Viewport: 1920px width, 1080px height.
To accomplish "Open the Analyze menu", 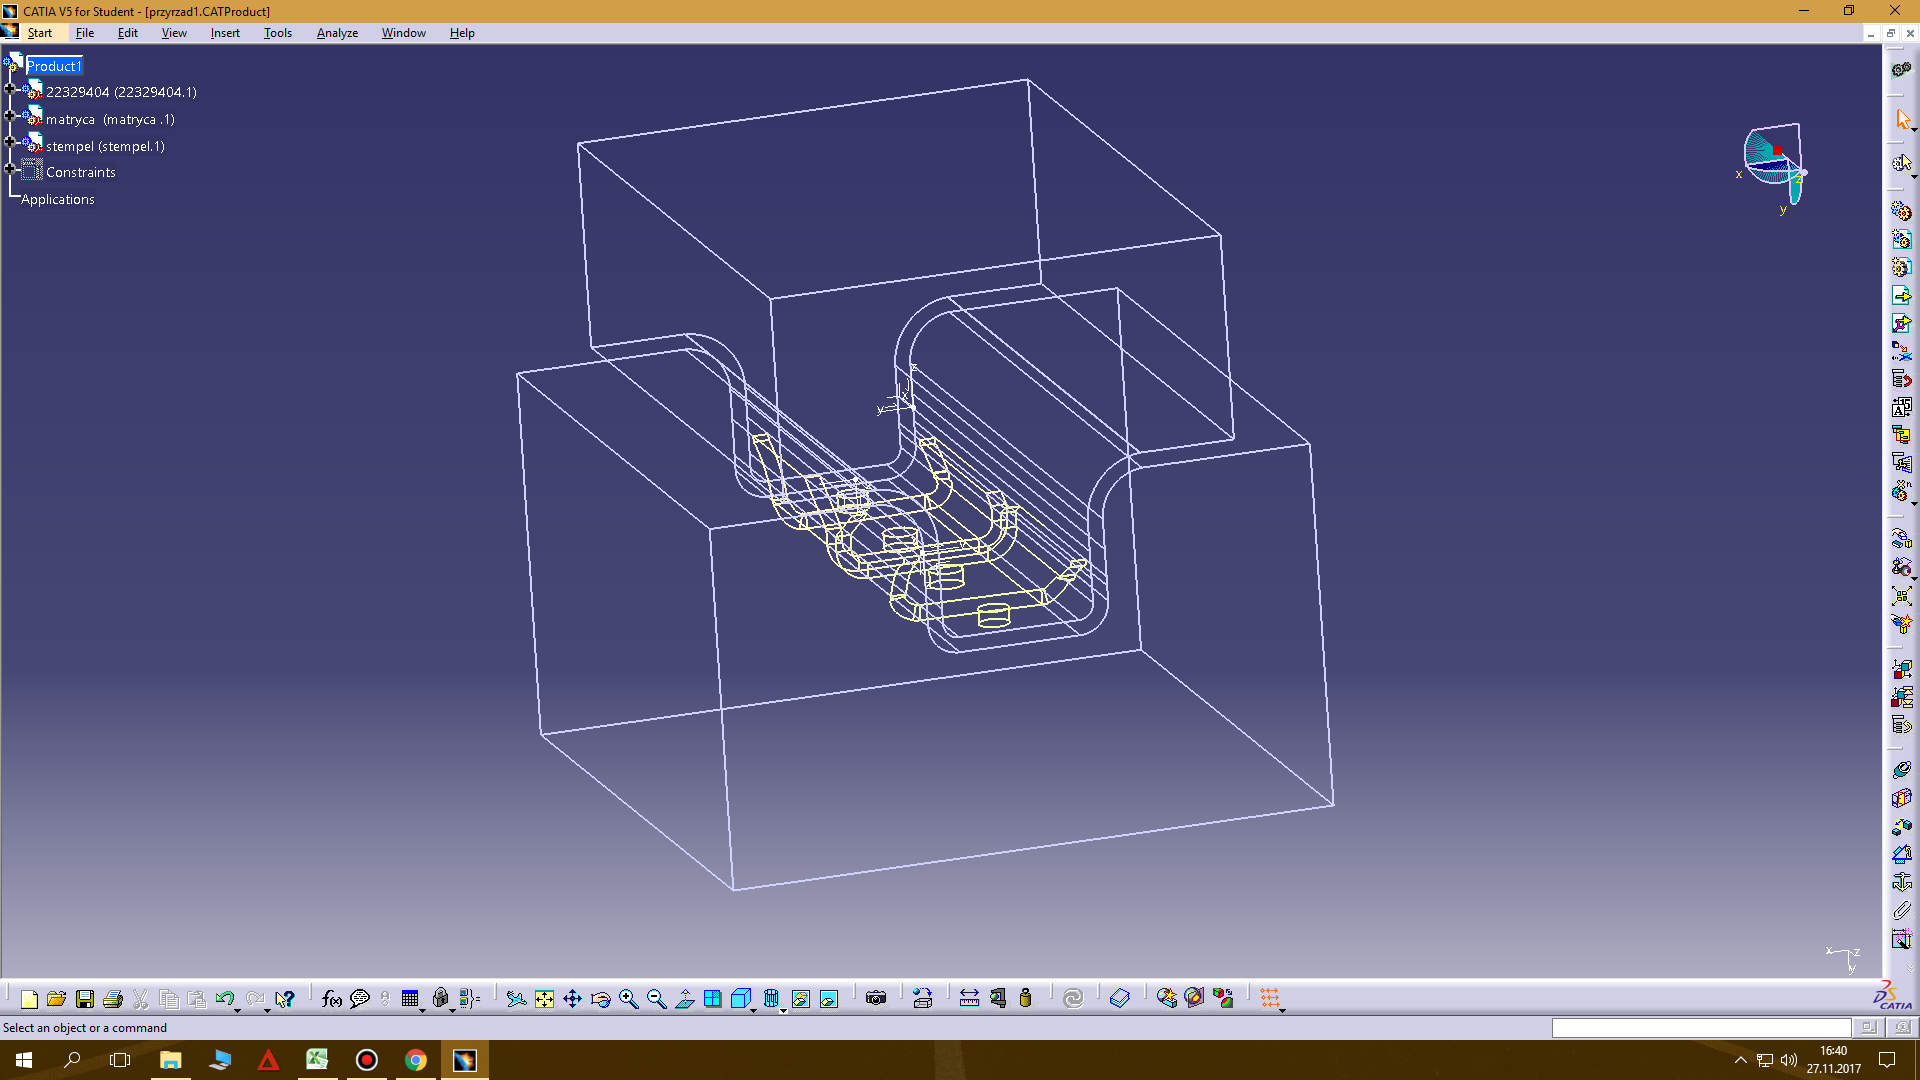I will 337,33.
